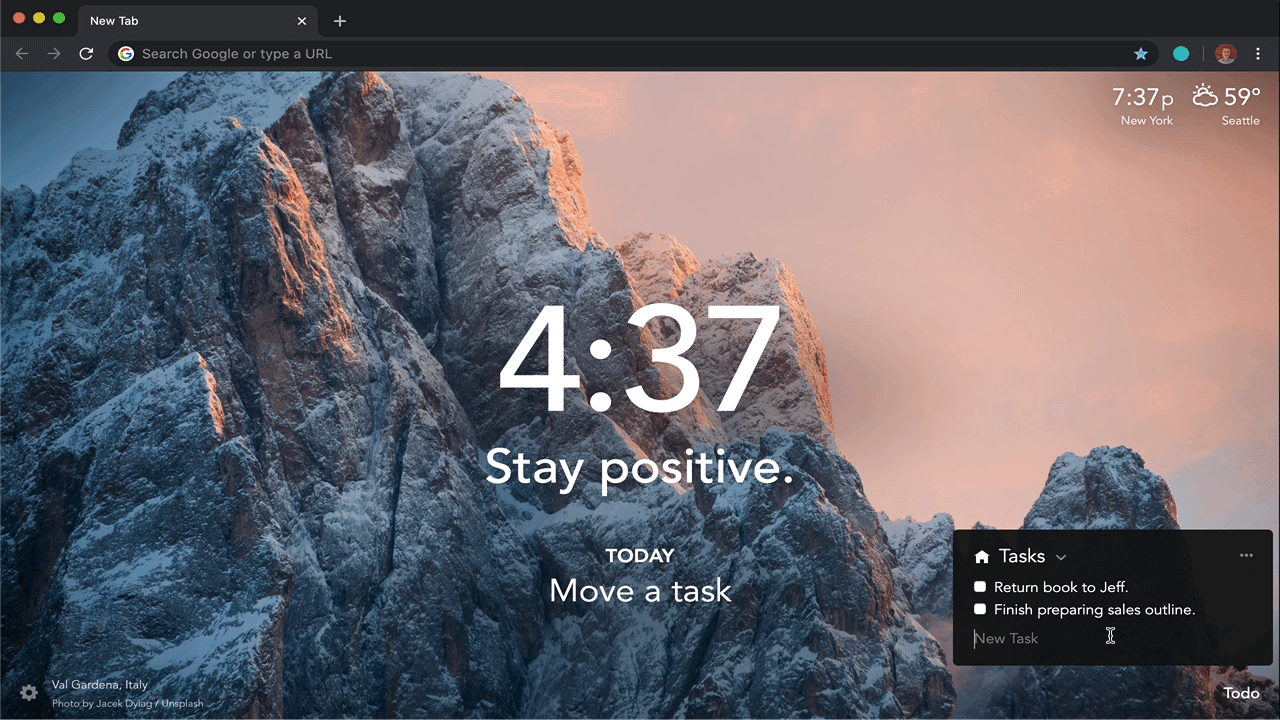The image size is (1280, 720).
Task: Open a new tab with plus button
Action: pos(340,21)
